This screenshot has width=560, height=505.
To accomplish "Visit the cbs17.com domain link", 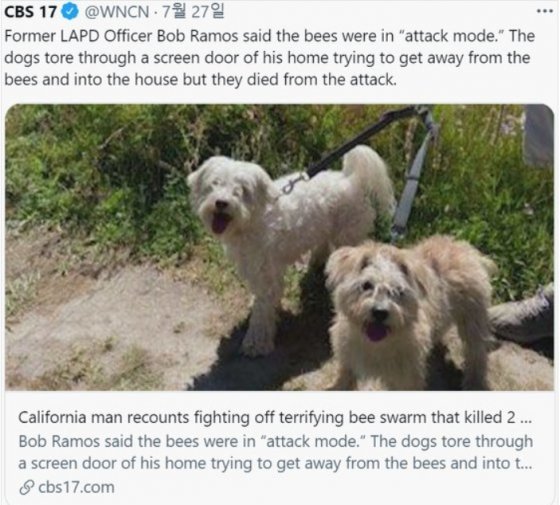I will (76, 488).
